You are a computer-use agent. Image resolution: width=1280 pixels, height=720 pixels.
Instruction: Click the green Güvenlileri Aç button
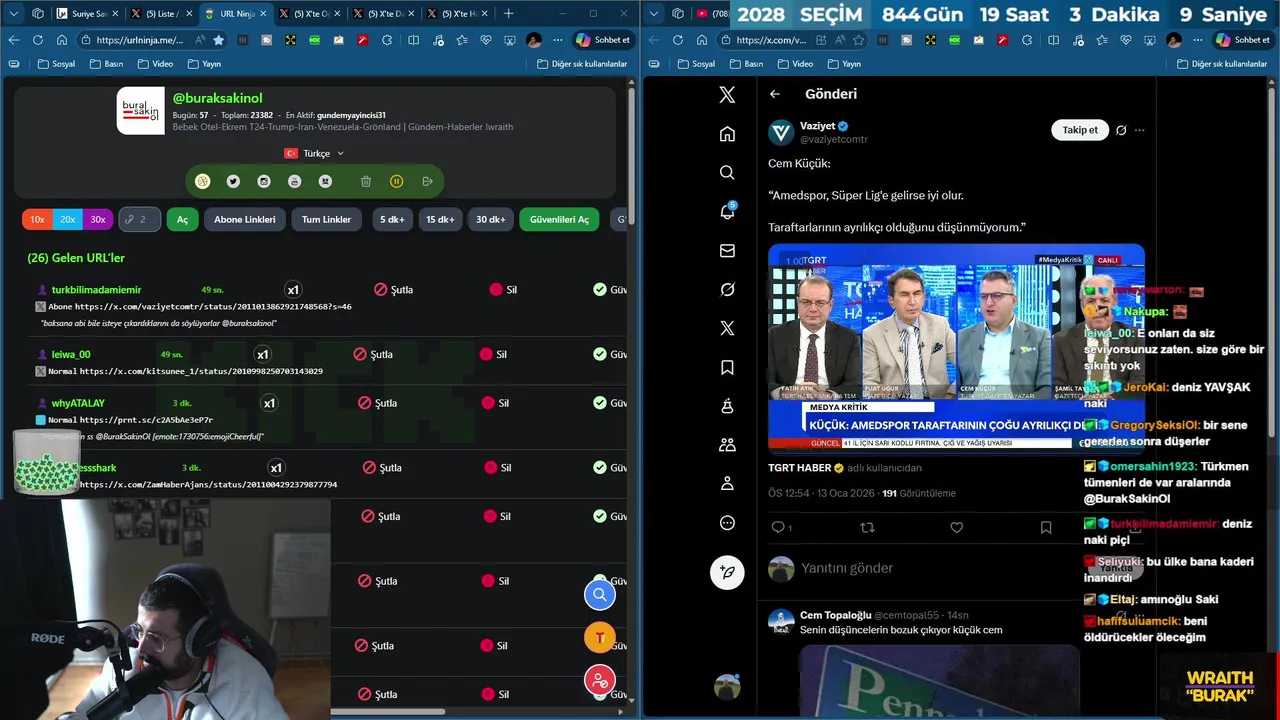[559, 219]
